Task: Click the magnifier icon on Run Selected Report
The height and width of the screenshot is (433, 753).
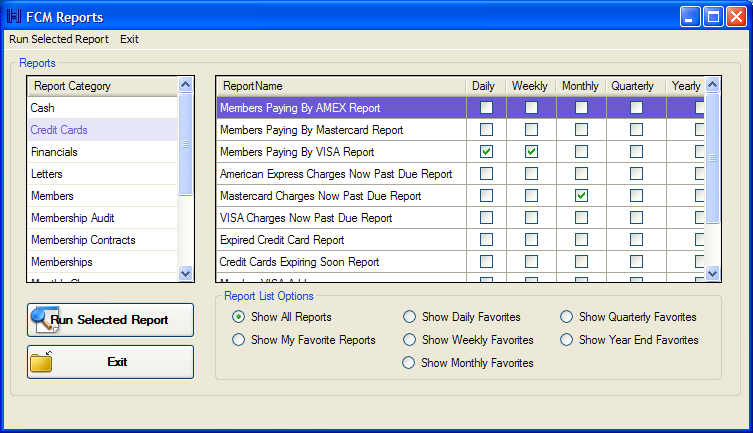Action: tap(43, 319)
